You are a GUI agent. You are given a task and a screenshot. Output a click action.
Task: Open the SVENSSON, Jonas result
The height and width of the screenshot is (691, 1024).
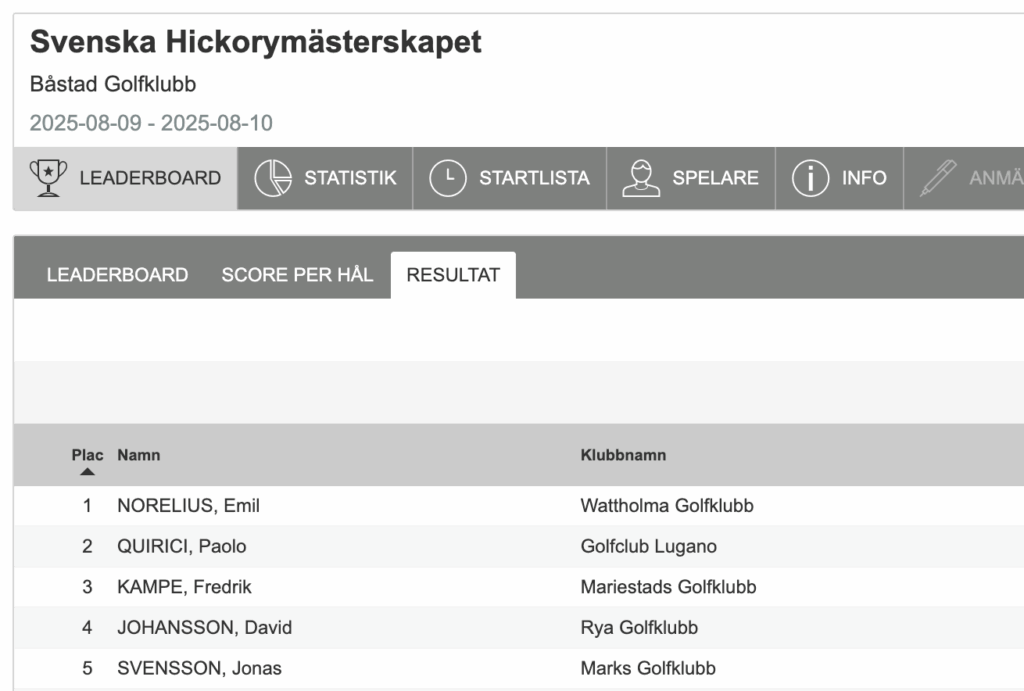199,668
